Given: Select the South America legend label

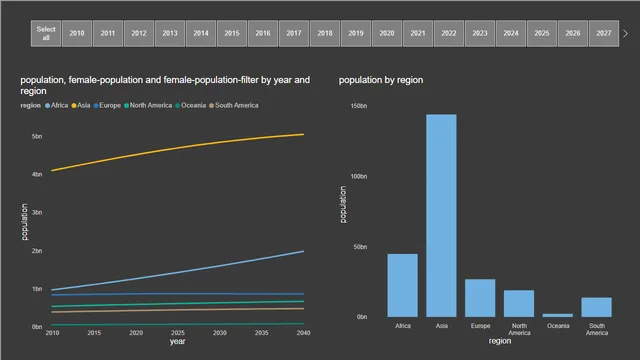Looking at the screenshot, I should [237, 105].
